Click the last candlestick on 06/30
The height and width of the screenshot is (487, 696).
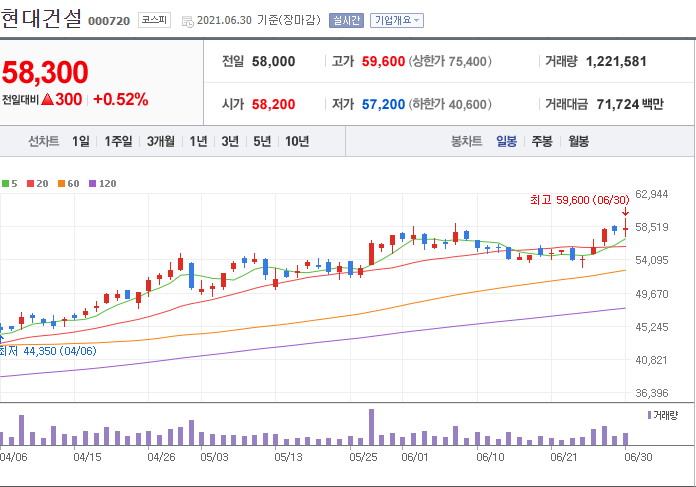tap(625, 228)
